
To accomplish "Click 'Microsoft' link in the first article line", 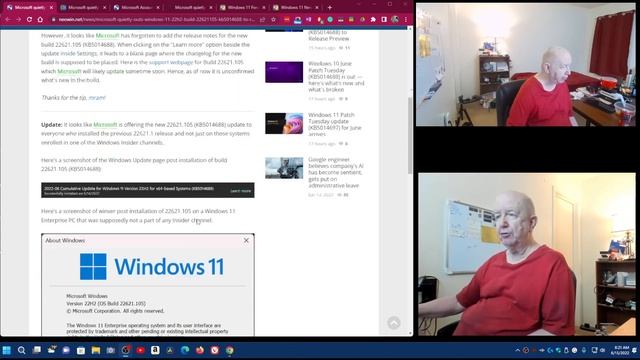I will pyautogui.click(x=107, y=36).
